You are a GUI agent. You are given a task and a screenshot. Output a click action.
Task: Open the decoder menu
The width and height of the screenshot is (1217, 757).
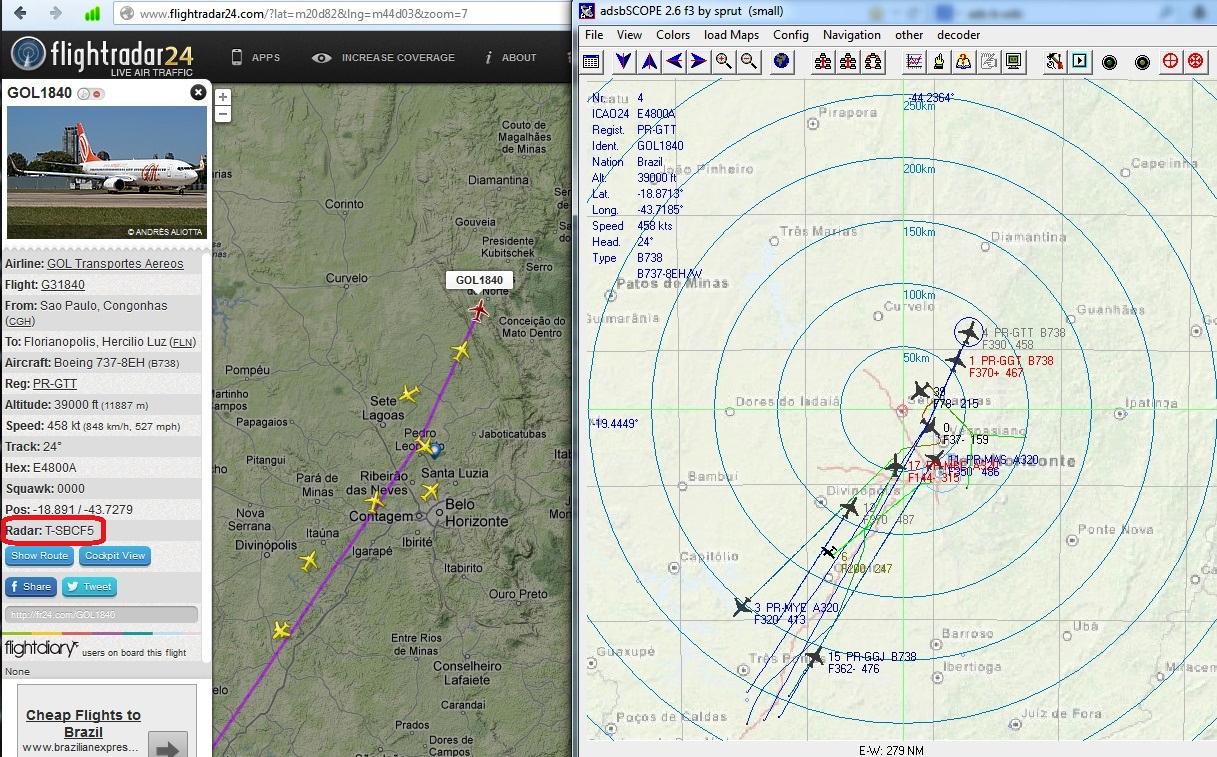(x=959, y=35)
